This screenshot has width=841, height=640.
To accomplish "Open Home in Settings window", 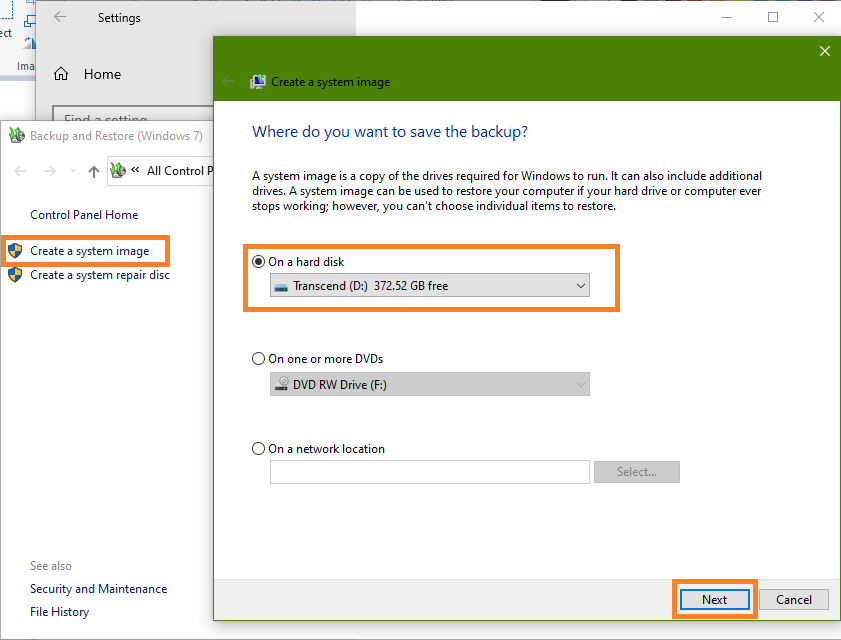I will [x=102, y=74].
